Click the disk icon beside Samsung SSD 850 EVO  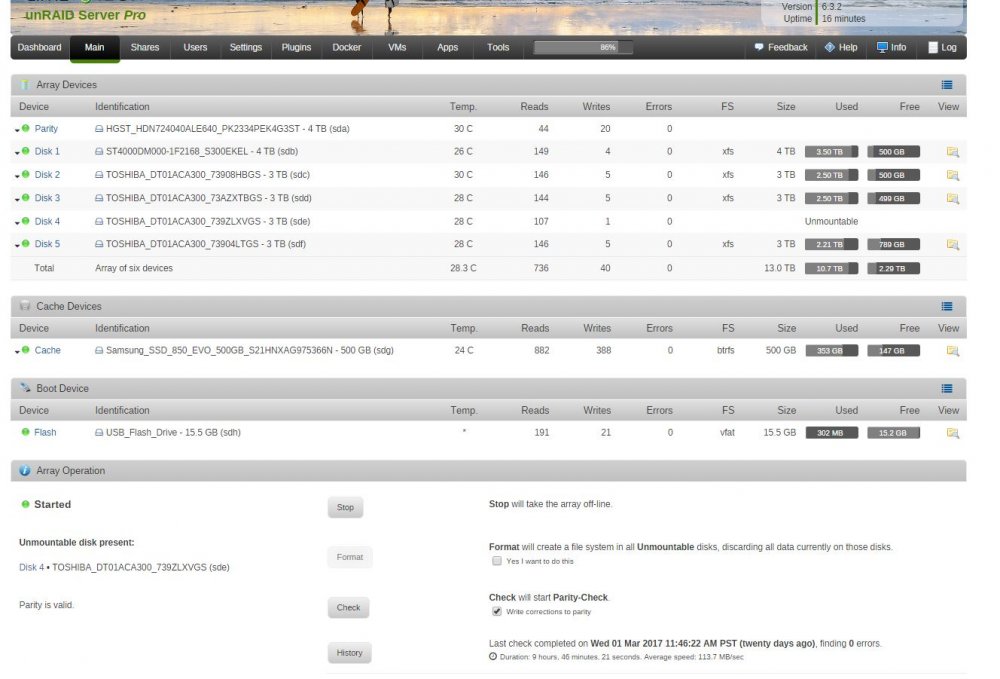point(99,351)
